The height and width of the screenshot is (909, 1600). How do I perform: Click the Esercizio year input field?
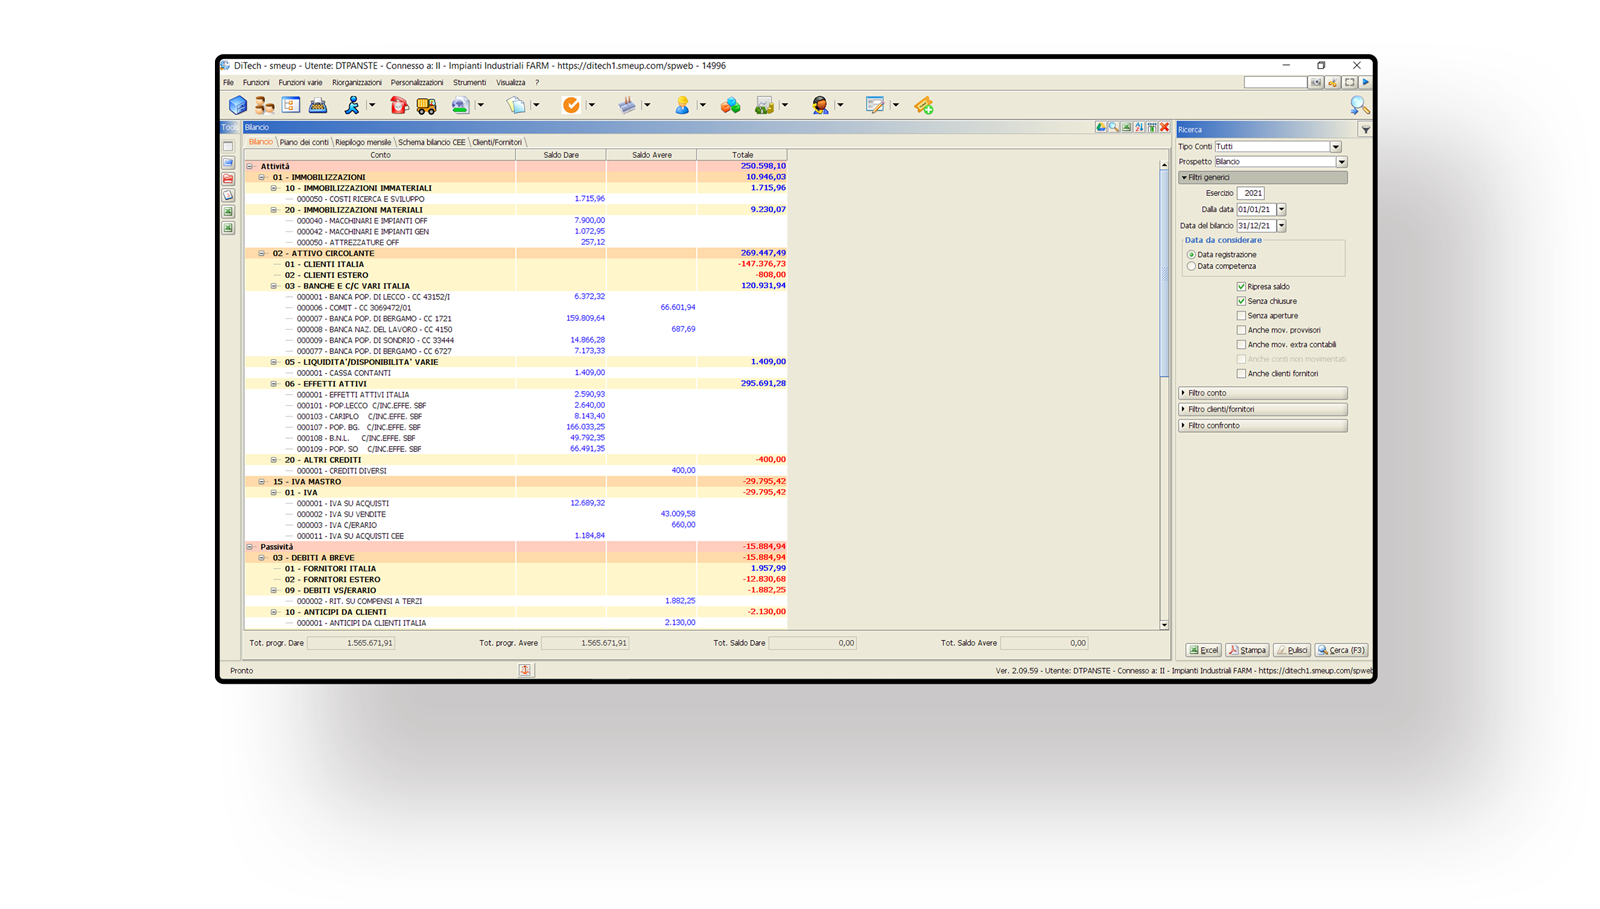1251,194
